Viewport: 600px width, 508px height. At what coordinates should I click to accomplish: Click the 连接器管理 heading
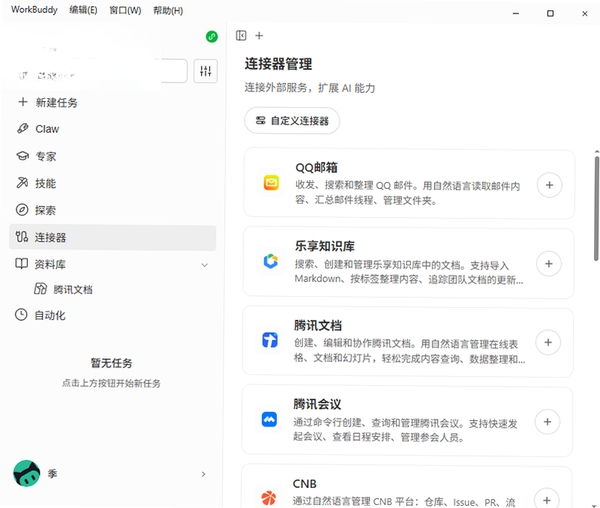click(x=279, y=64)
